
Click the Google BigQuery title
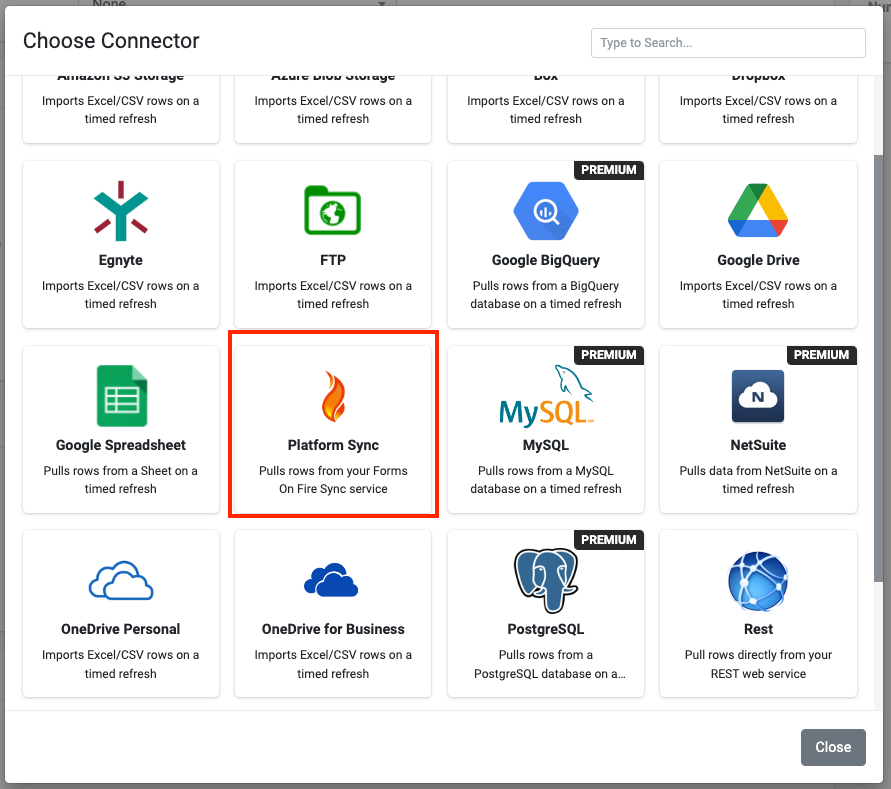[x=546, y=260]
